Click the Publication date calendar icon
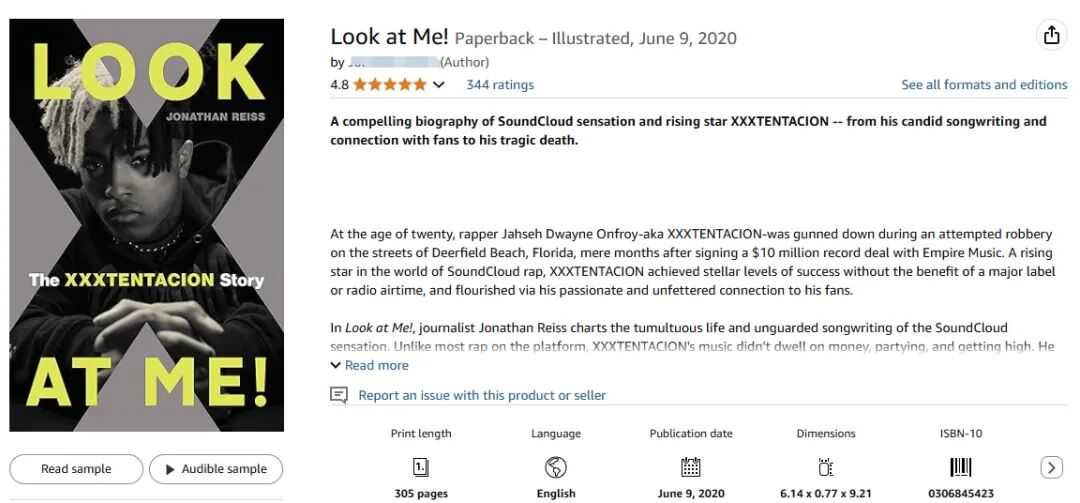Viewport: 1080px width, 503px height. click(691, 466)
